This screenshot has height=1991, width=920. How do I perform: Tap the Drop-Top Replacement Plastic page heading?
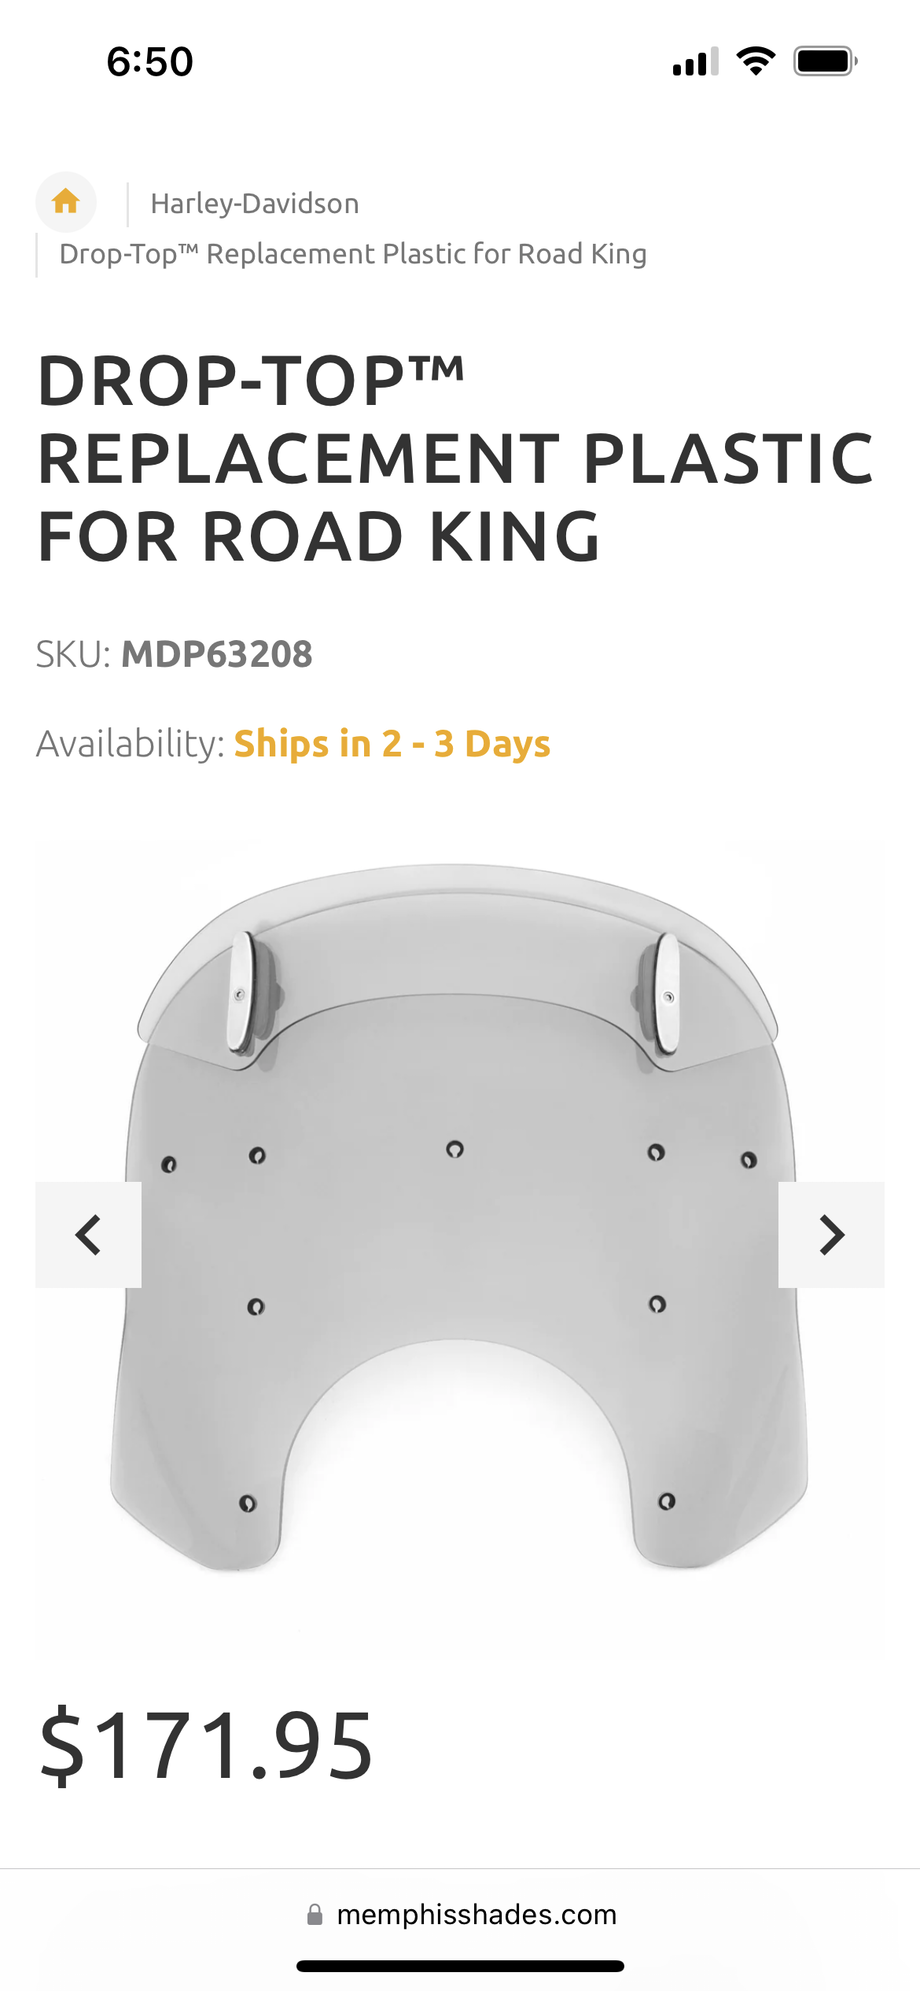coord(455,459)
